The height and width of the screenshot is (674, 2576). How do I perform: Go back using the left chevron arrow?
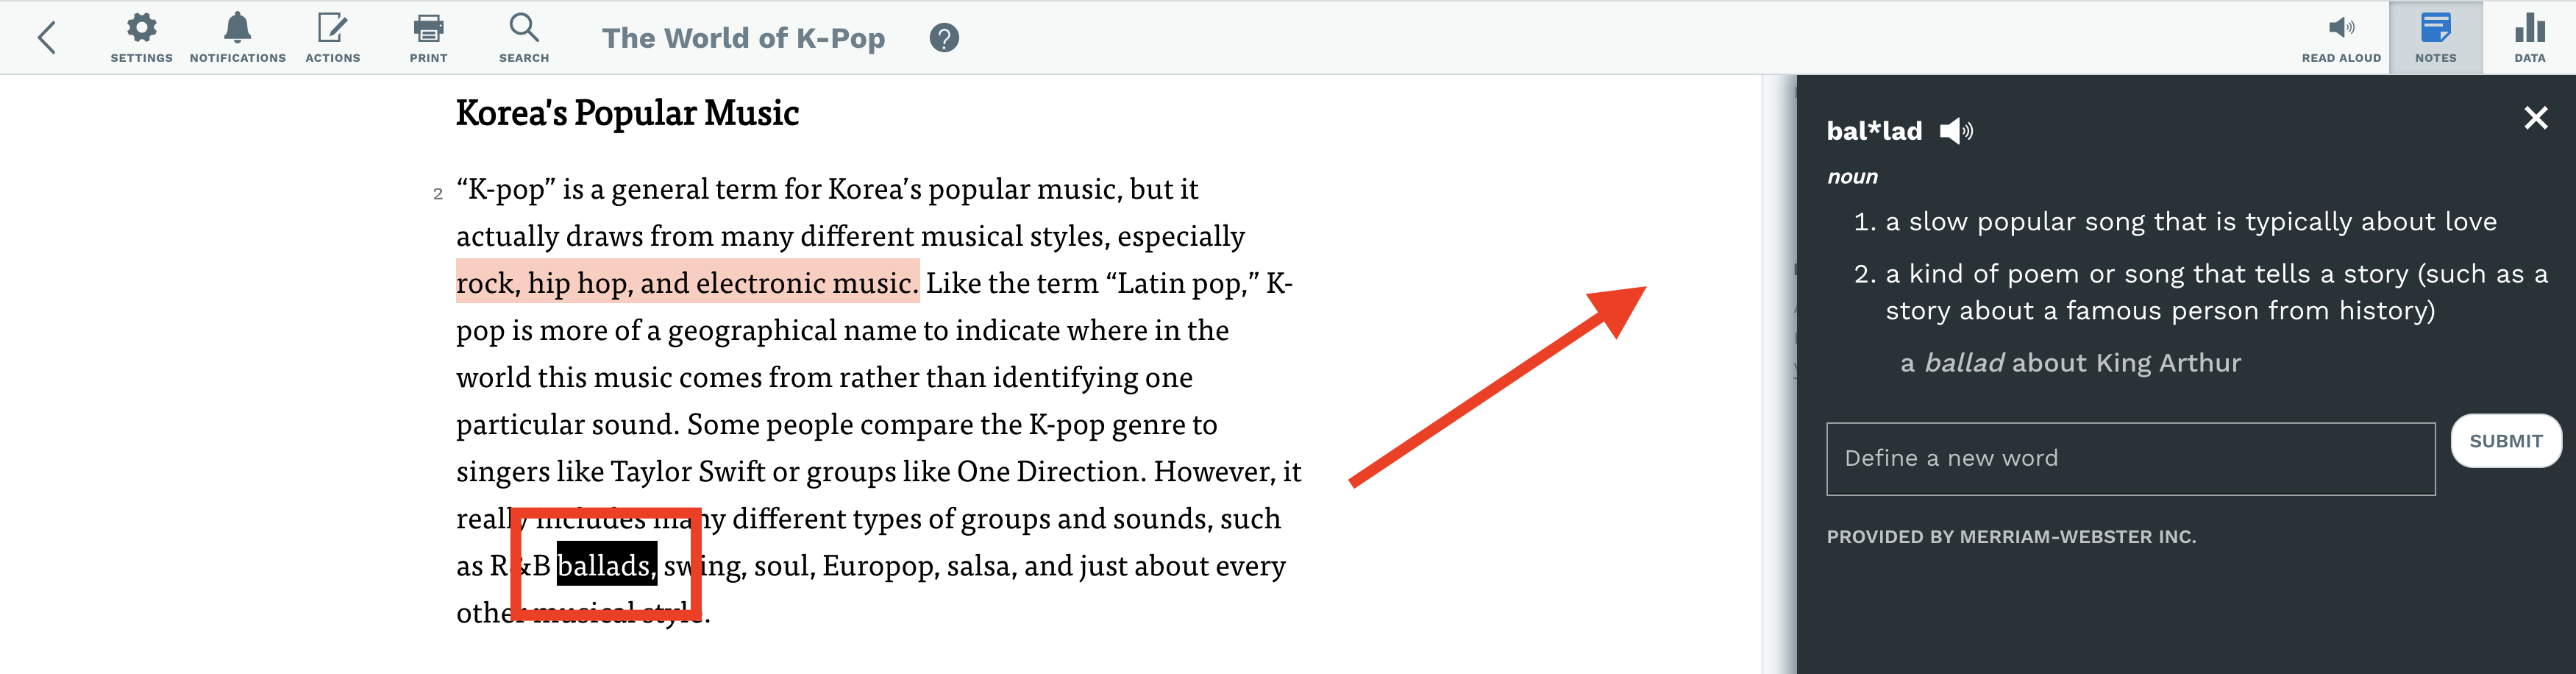tap(46, 38)
